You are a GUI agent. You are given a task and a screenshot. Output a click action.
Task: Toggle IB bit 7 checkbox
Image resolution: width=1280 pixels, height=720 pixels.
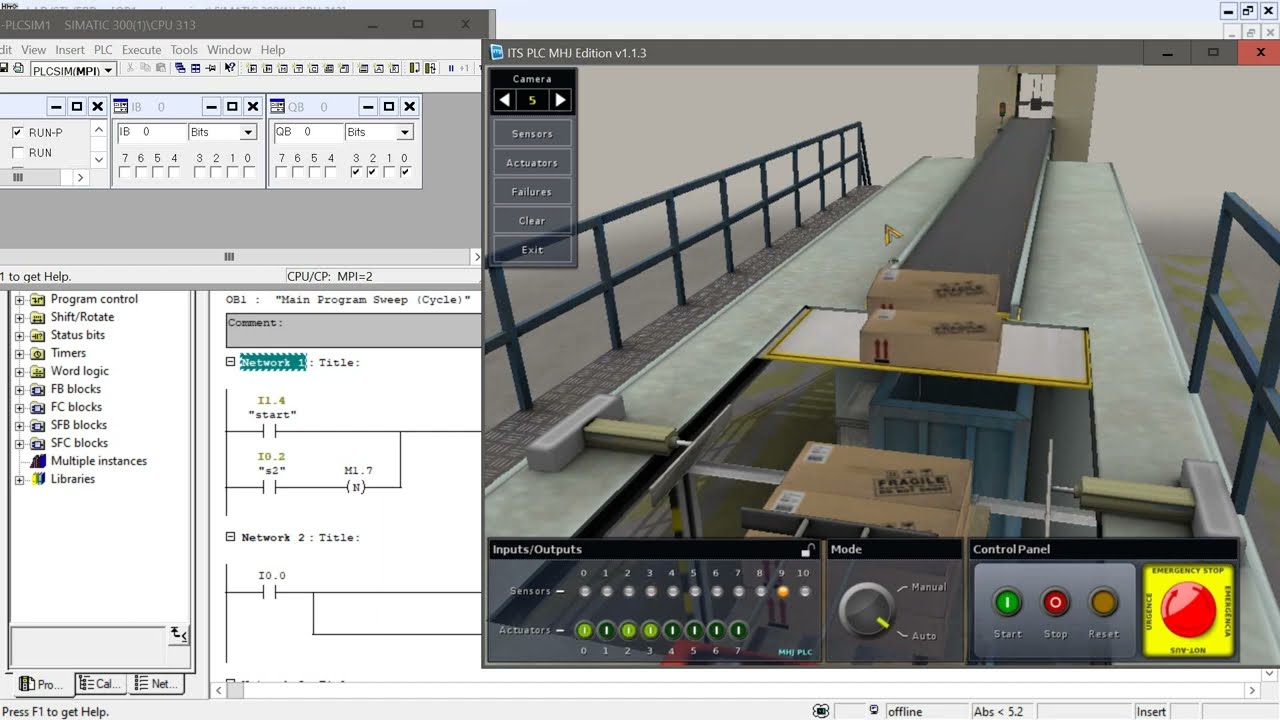click(x=125, y=172)
